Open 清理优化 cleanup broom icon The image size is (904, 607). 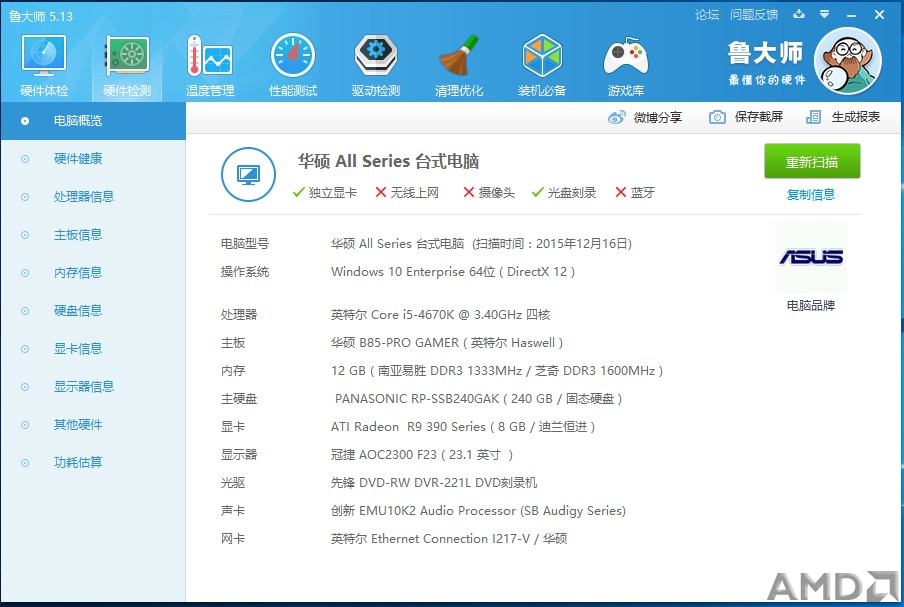(459, 55)
